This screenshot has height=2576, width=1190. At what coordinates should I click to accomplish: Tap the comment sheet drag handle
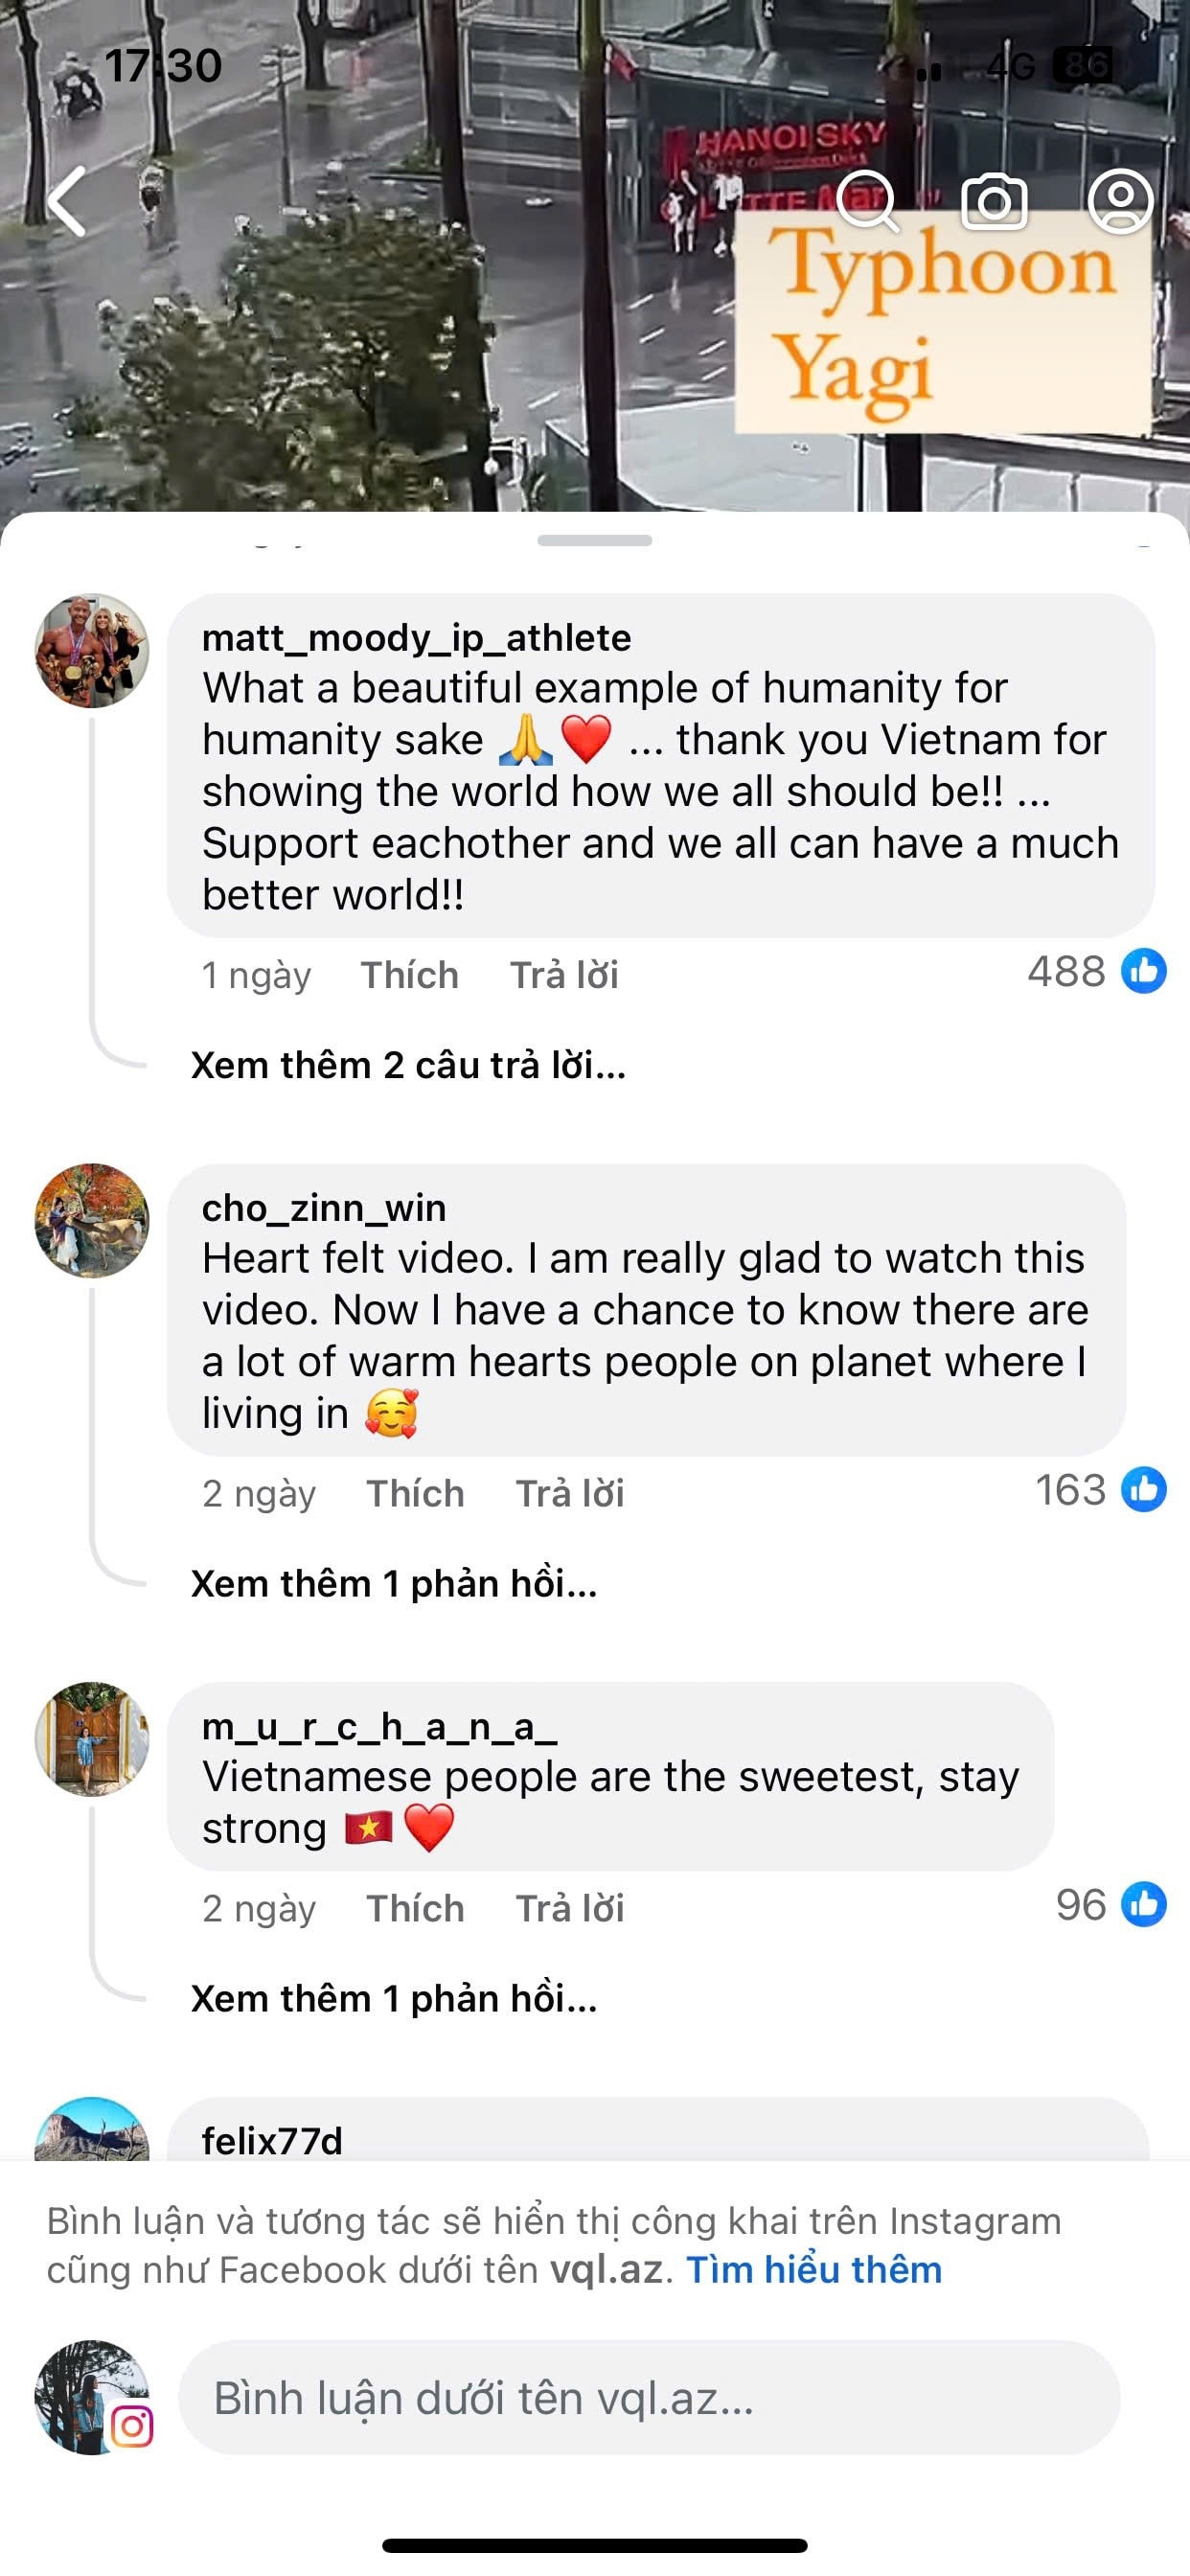[x=595, y=540]
